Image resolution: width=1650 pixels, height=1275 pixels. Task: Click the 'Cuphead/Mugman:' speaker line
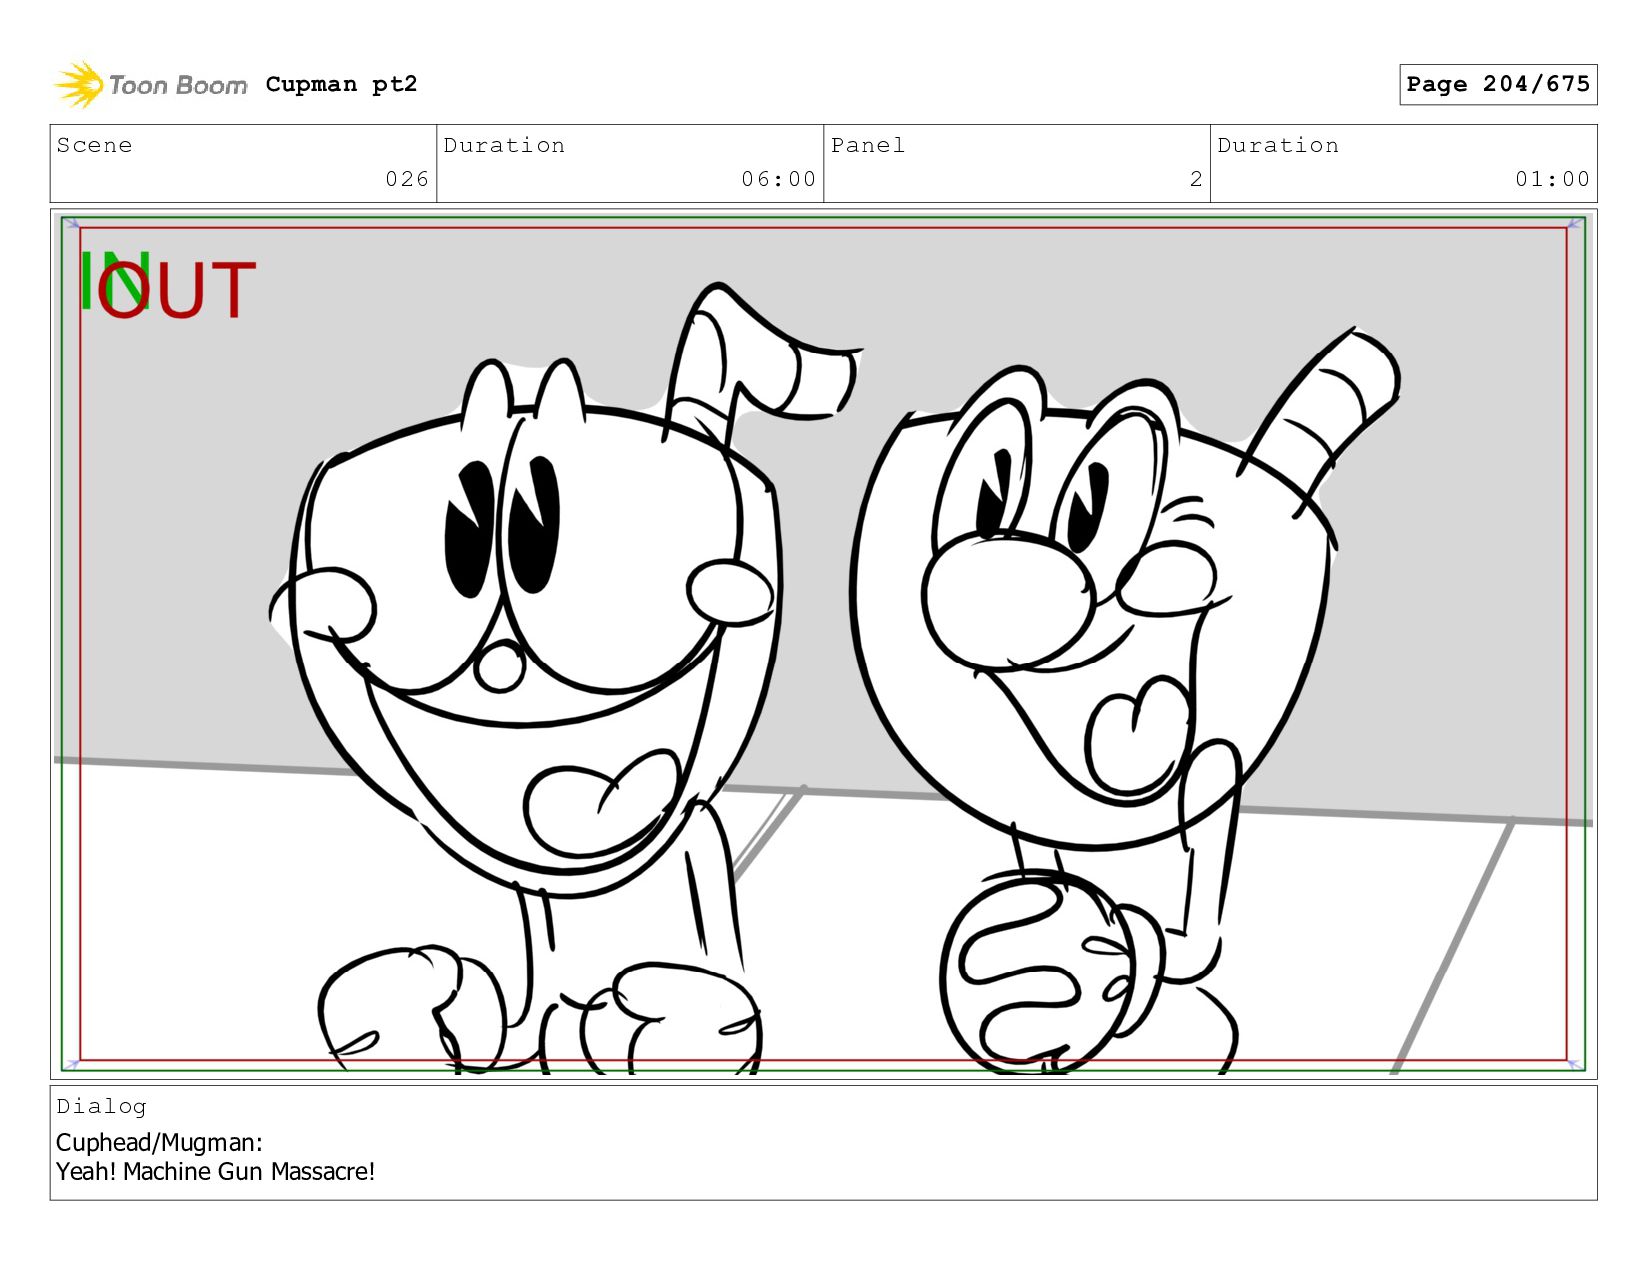click(159, 1142)
